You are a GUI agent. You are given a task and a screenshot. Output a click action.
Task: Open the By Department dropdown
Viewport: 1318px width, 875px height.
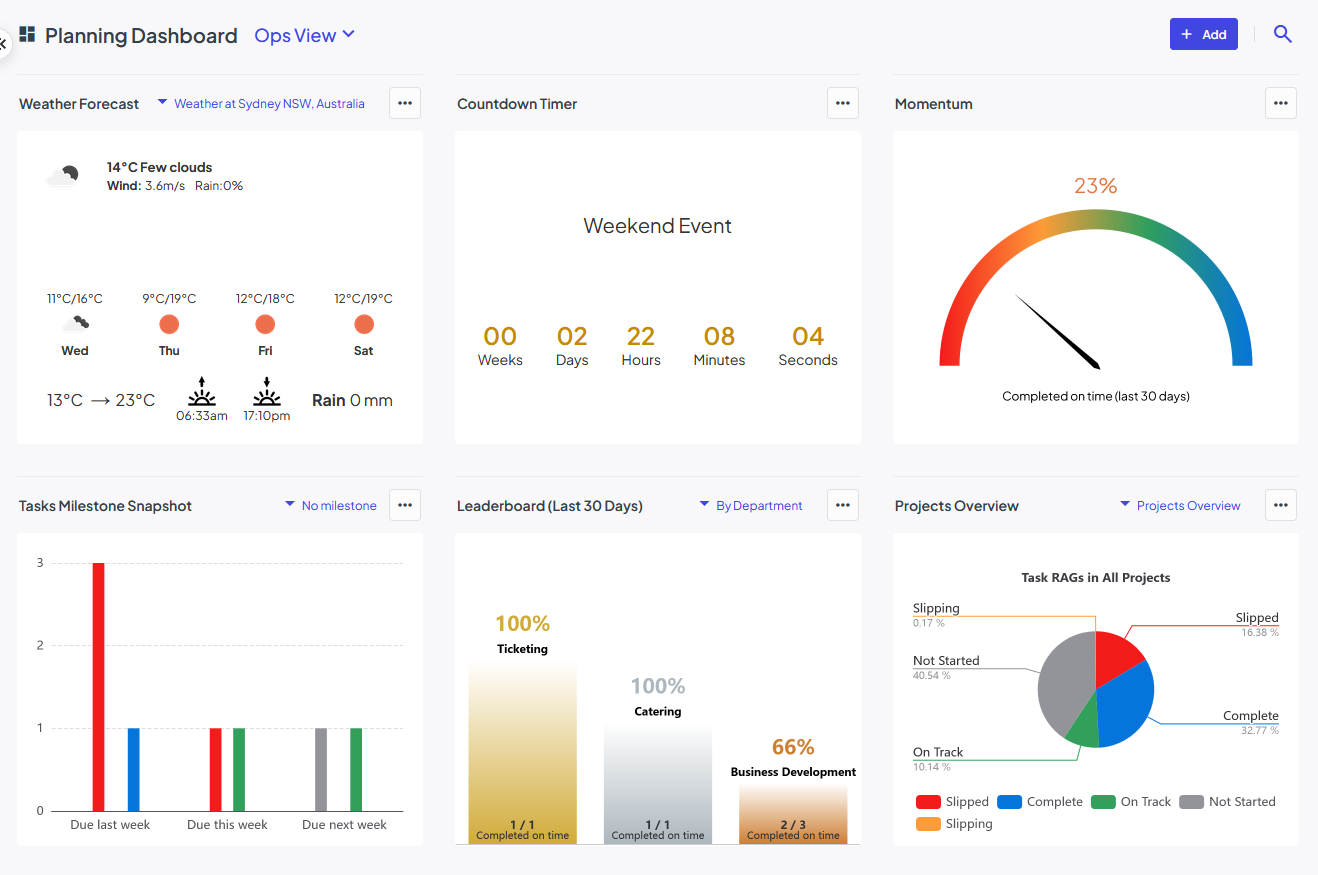pos(751,505)
